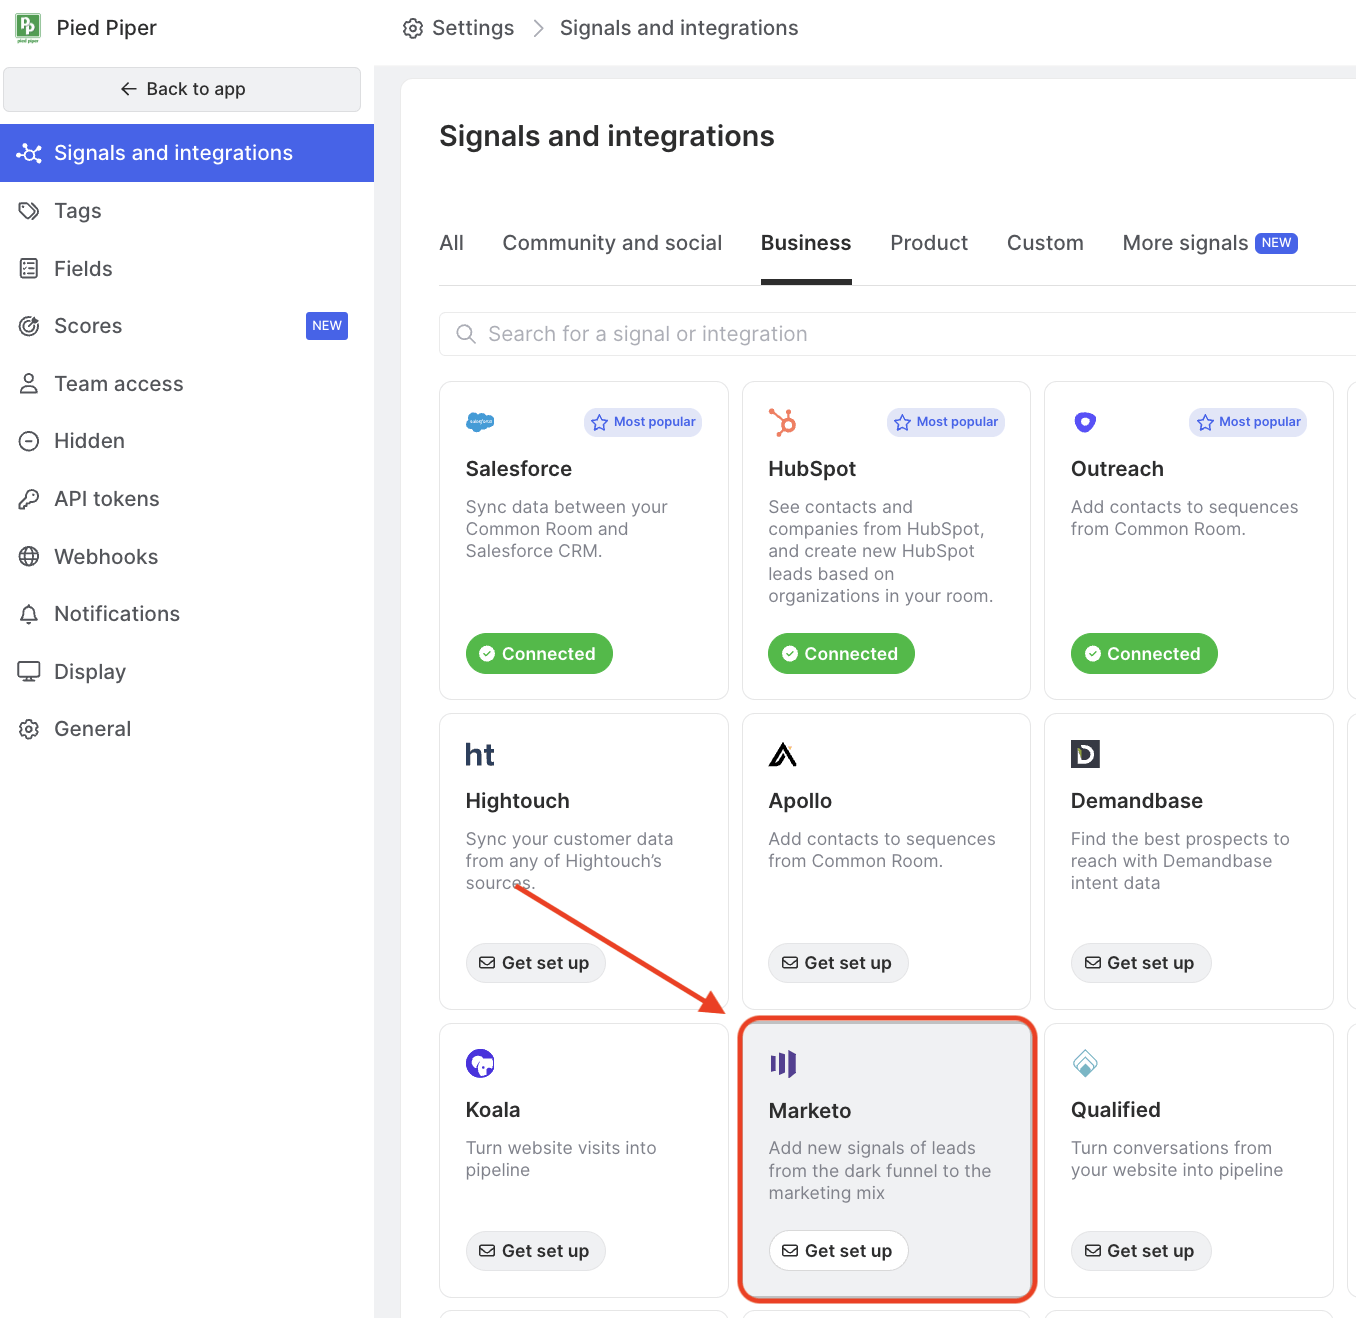
Task: Open General settings page
Action: pyautogui.click(x=187, y=729)
